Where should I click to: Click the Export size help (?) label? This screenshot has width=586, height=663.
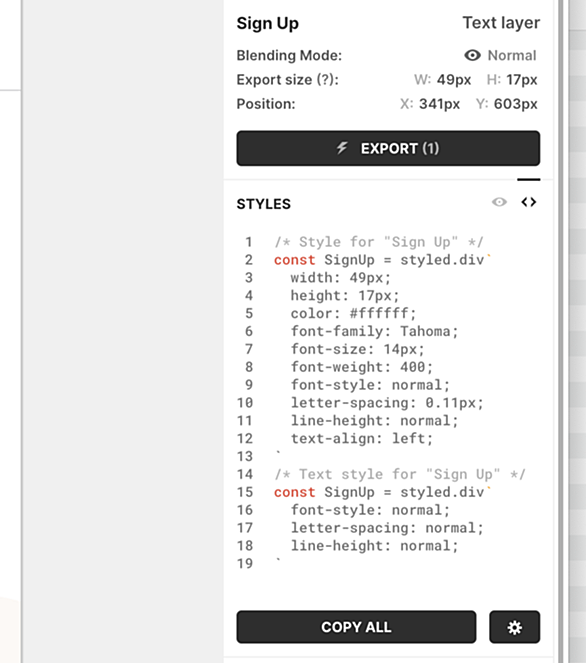coord(288,79)
